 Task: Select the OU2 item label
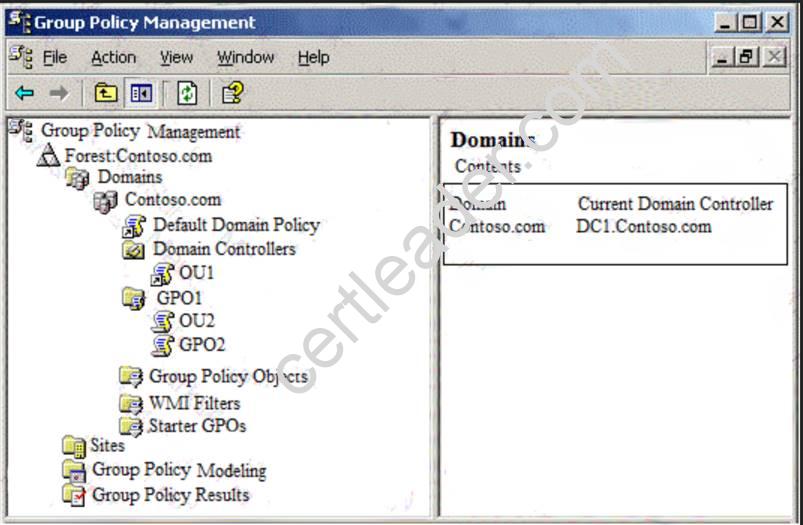point(197,321)
